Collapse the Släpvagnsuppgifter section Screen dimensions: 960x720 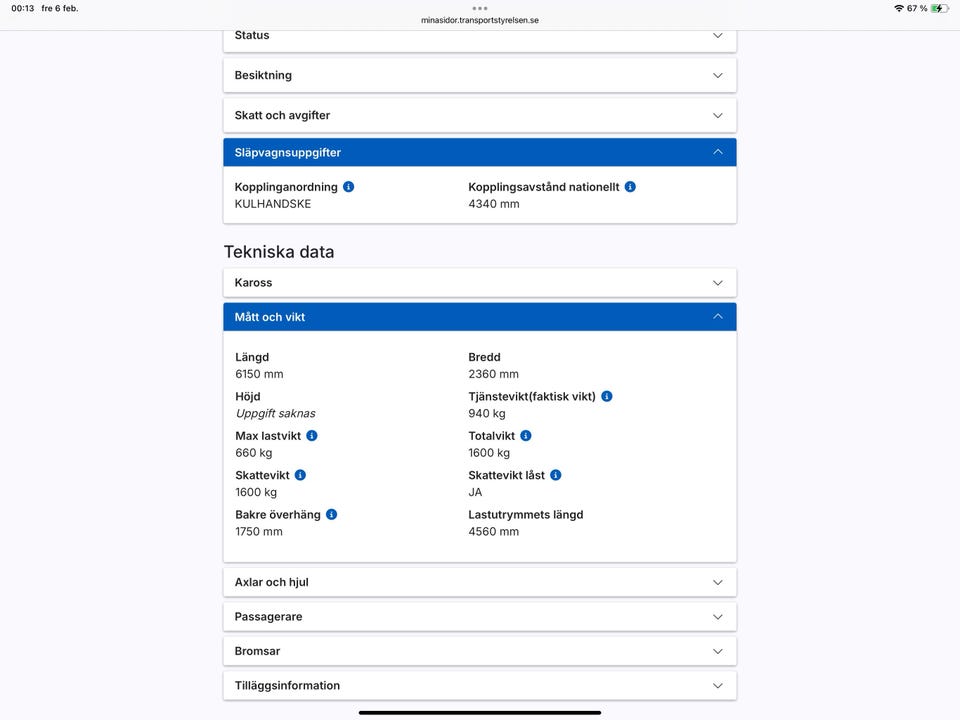coord(480,152)
